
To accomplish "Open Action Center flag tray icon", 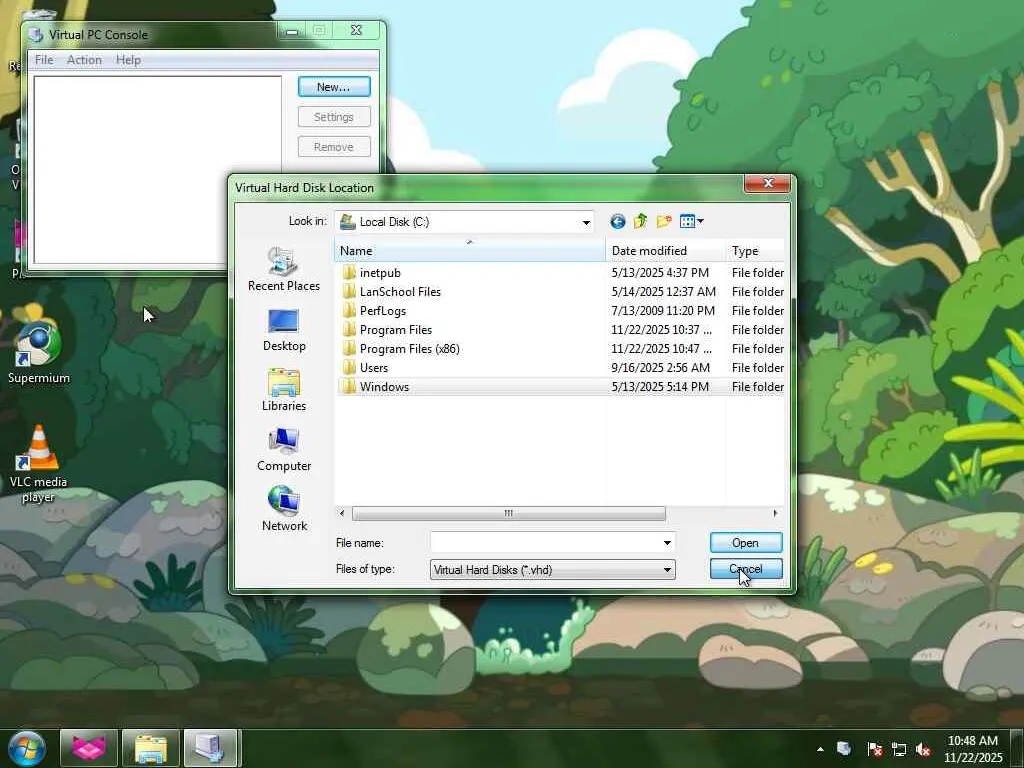I will click(874, 749).
